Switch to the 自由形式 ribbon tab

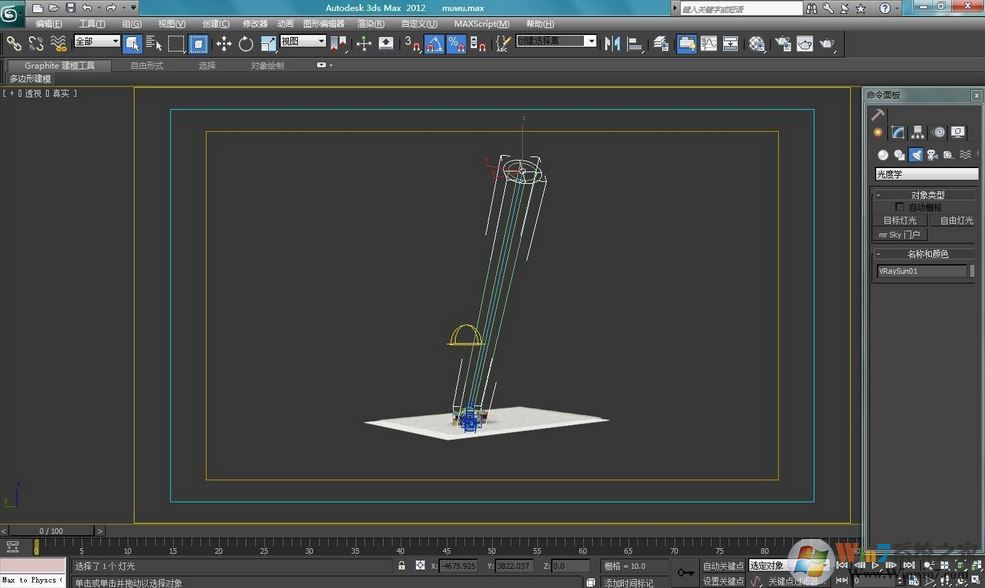147,66
